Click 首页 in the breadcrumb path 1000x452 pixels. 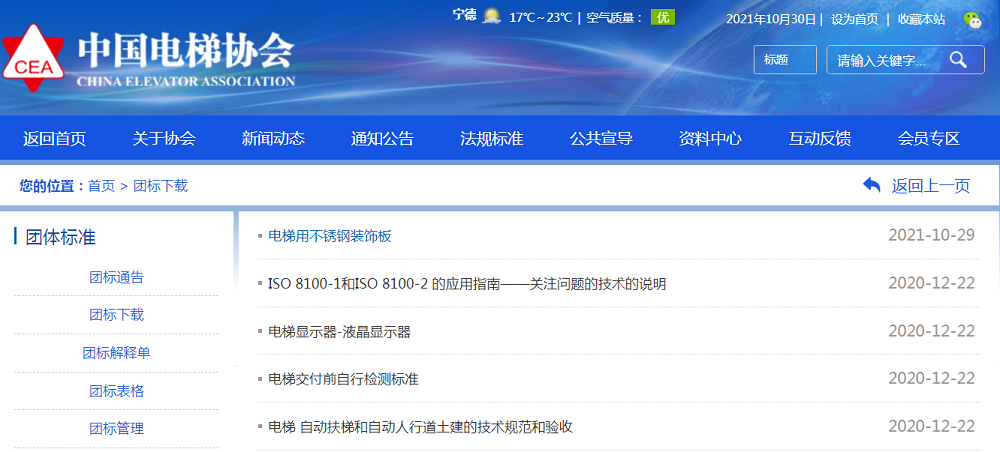click(x=101, y=186)
